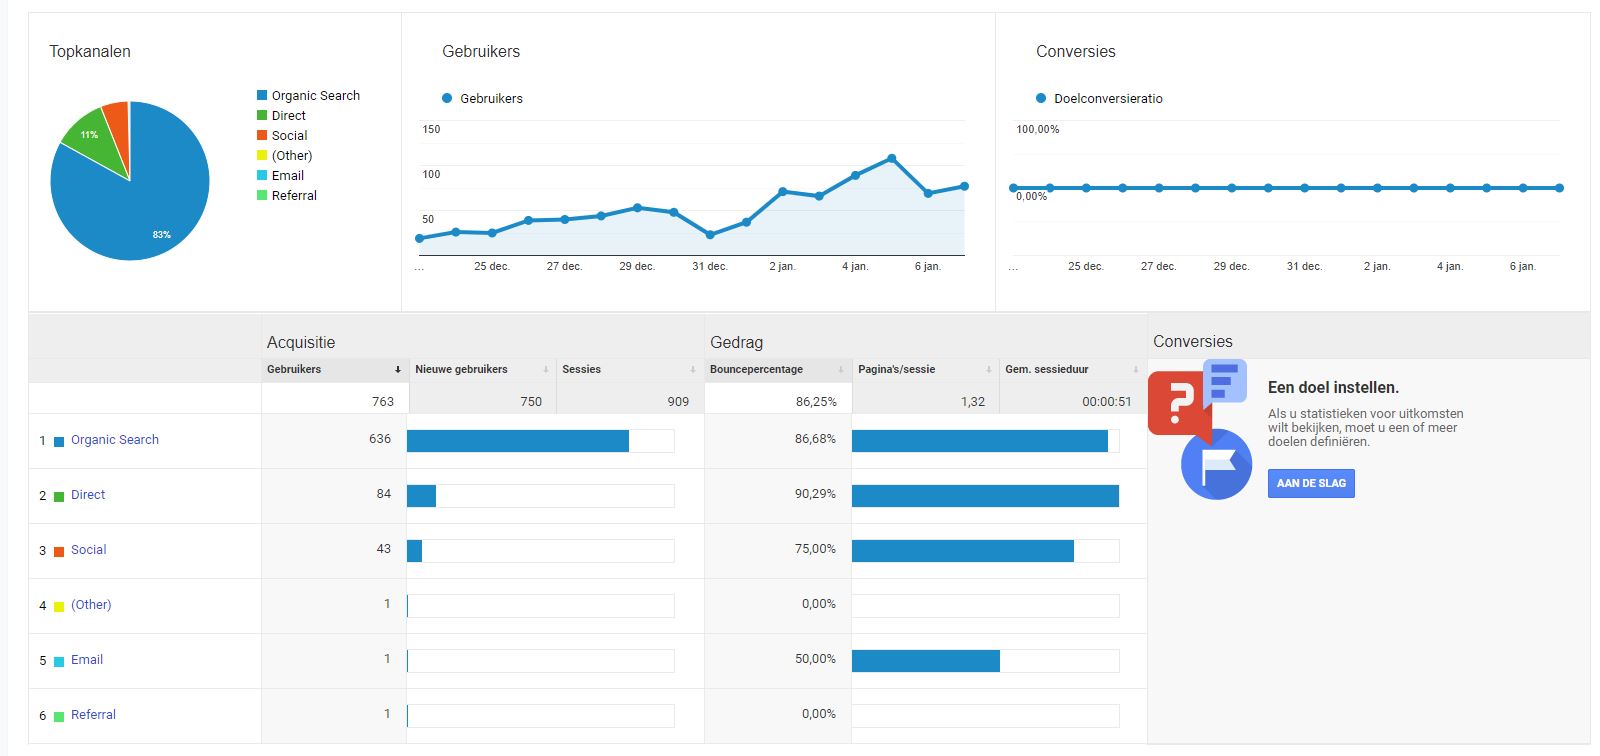1600x756 pixels.
Task: Click Organic Search legend color swatch
Action: (x=262, y=95)
